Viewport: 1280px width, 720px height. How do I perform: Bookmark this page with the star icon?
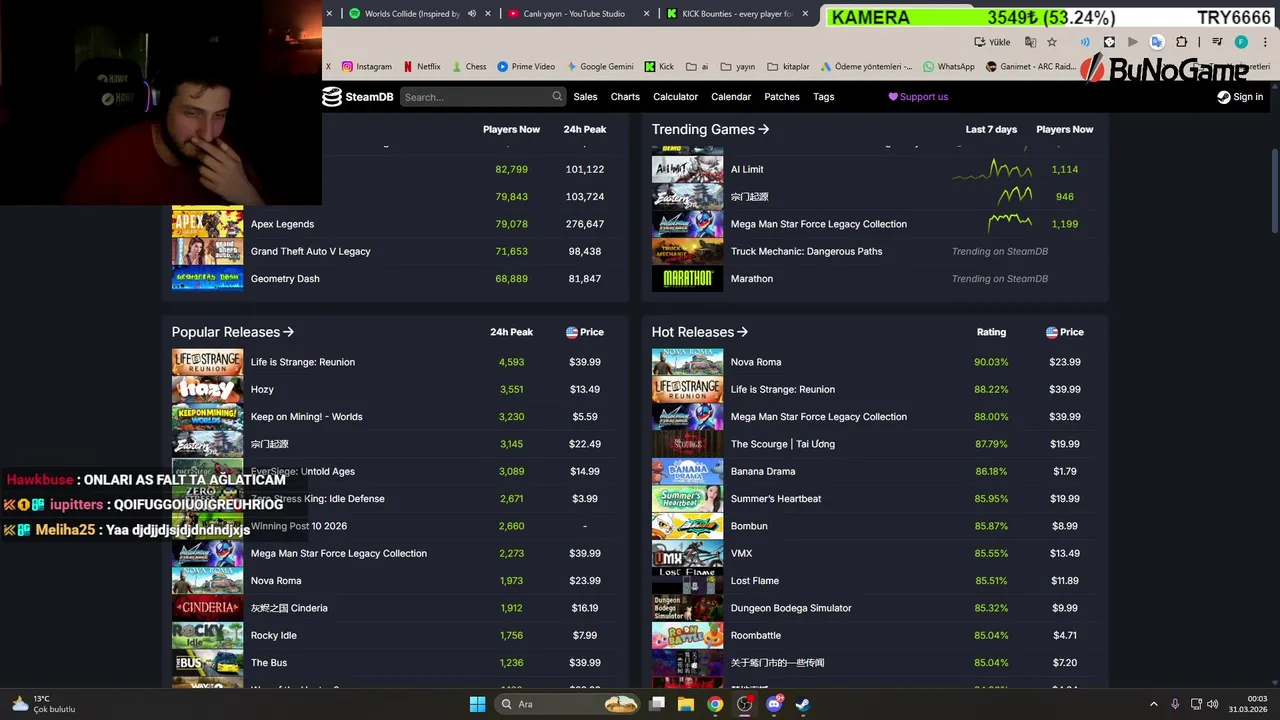pos(1052,42)
